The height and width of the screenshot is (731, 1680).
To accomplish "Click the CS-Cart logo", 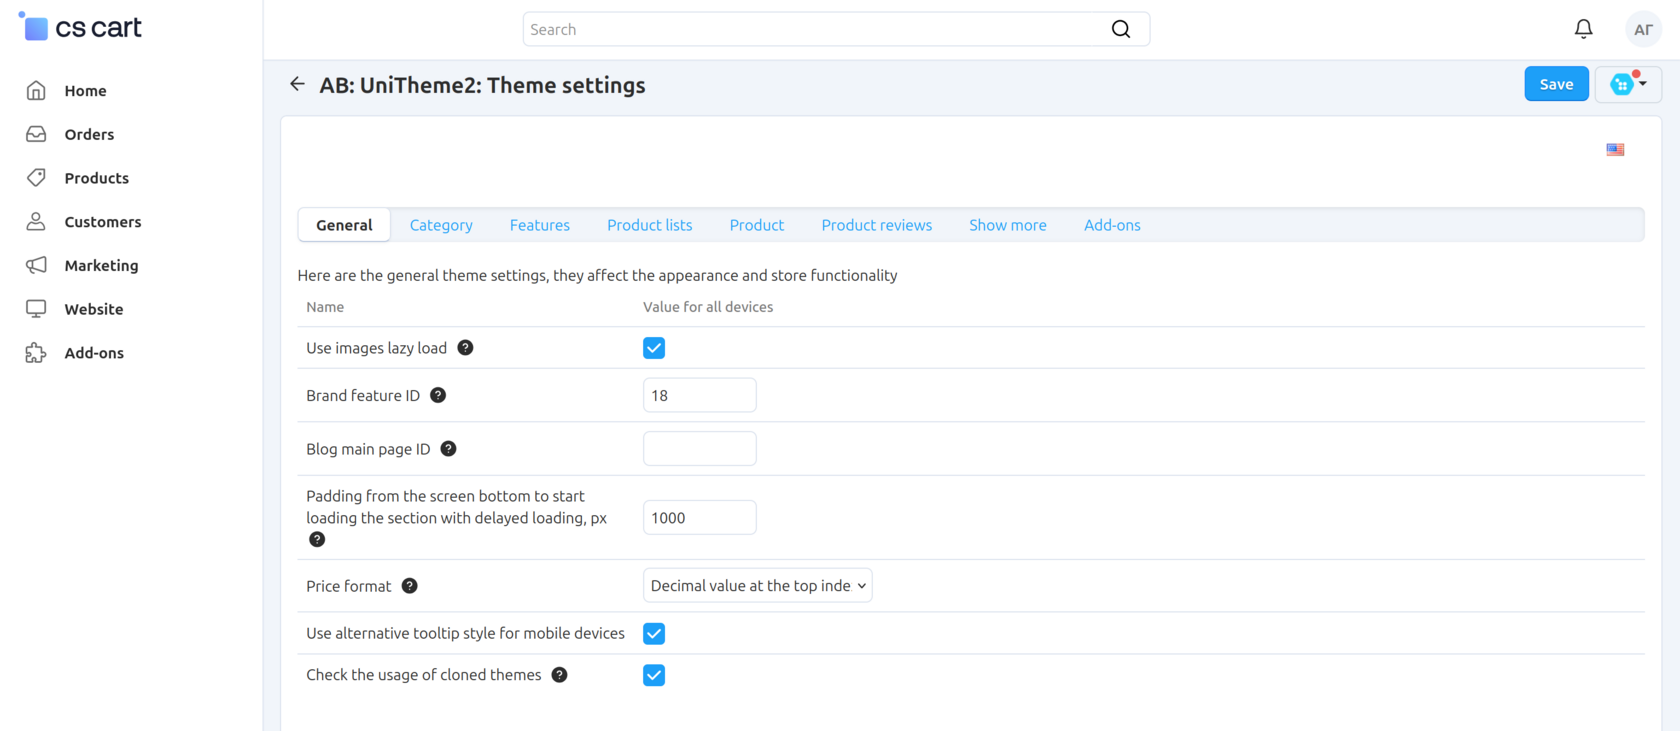I will [80, 27].
